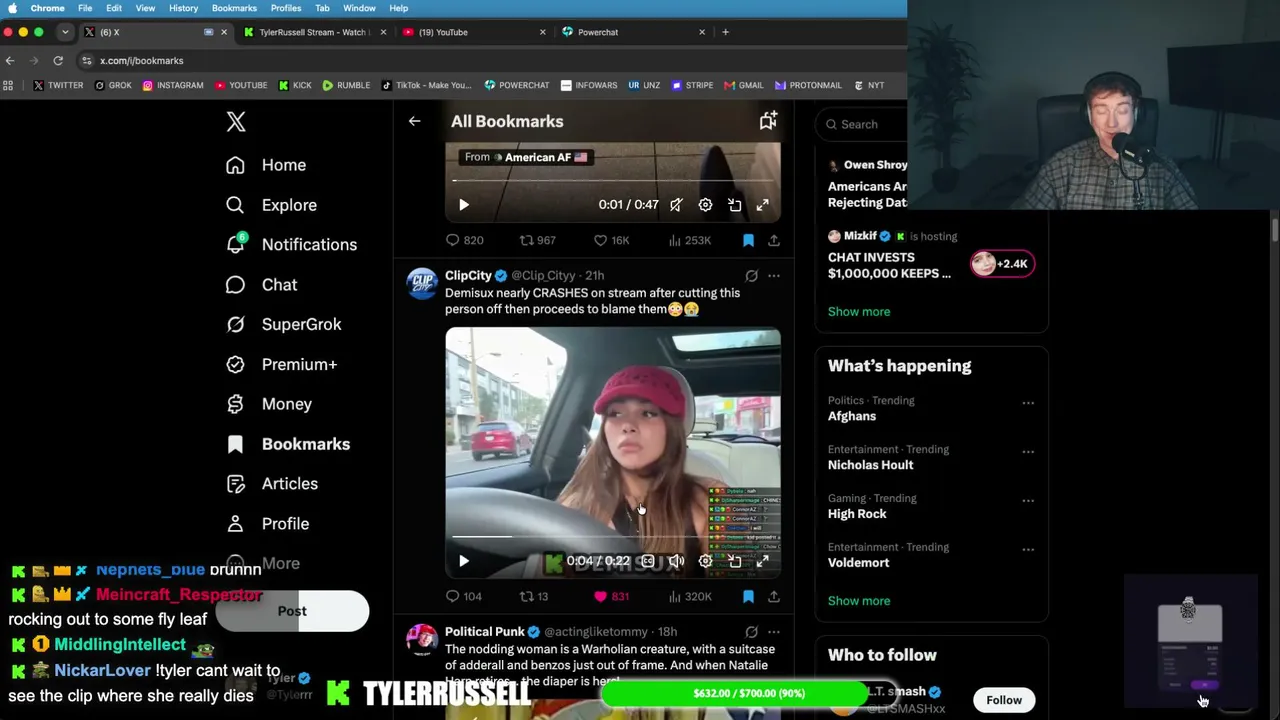
Task: Open the RUMBLE bookmark
Action: click(346, 85)
